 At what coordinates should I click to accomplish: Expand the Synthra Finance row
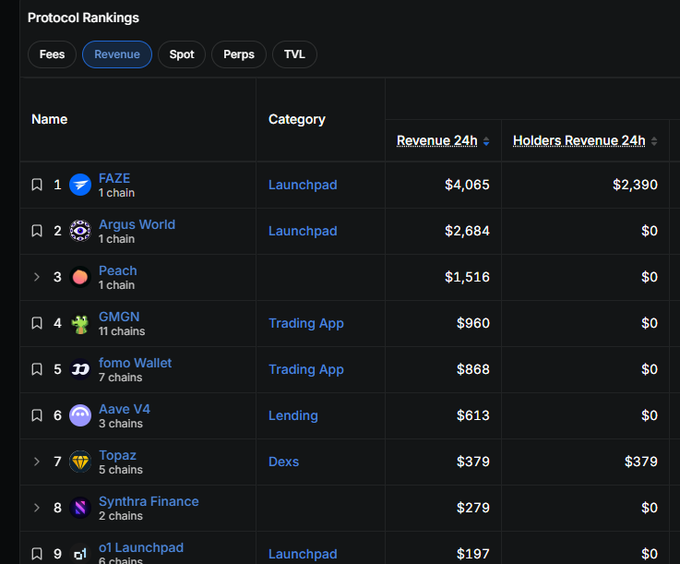point(37,508)
